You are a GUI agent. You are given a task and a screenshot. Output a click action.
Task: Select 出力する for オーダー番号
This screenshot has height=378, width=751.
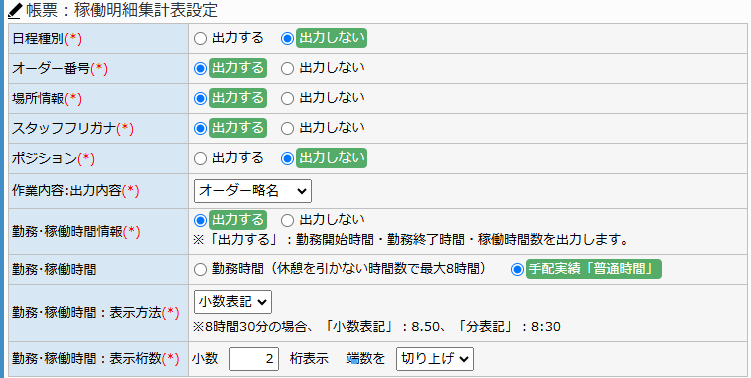[x=200, y=69]
